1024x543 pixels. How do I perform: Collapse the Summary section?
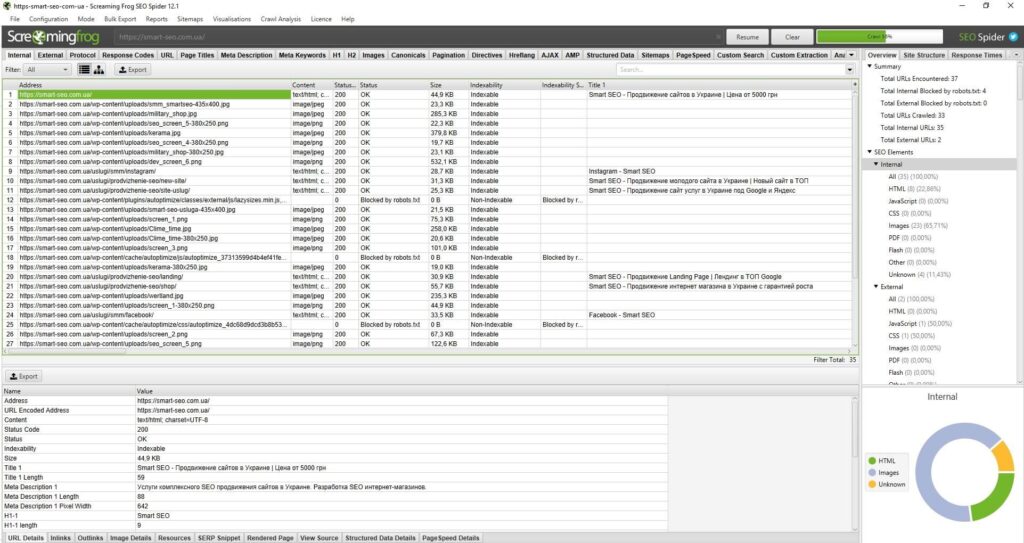(x=869, y=66)
